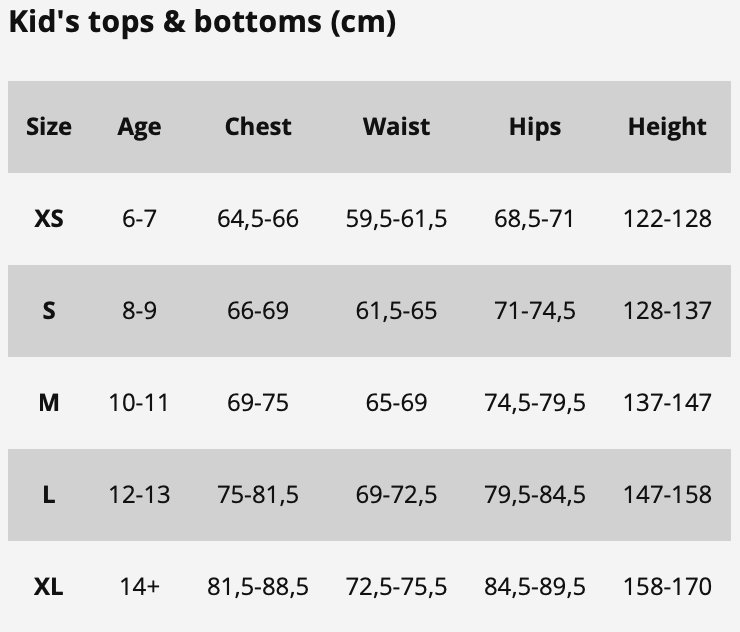The height and width of the screenshot is (632, 740).
Task: Click the XL size row label
Action: tap(49, 586)
